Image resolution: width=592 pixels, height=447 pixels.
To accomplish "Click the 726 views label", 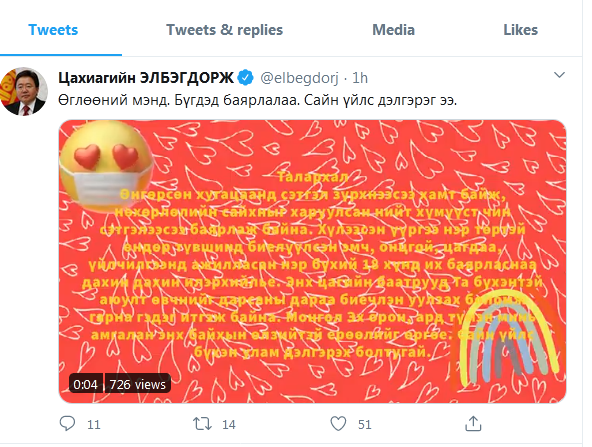I will click(x=137, y=384).
